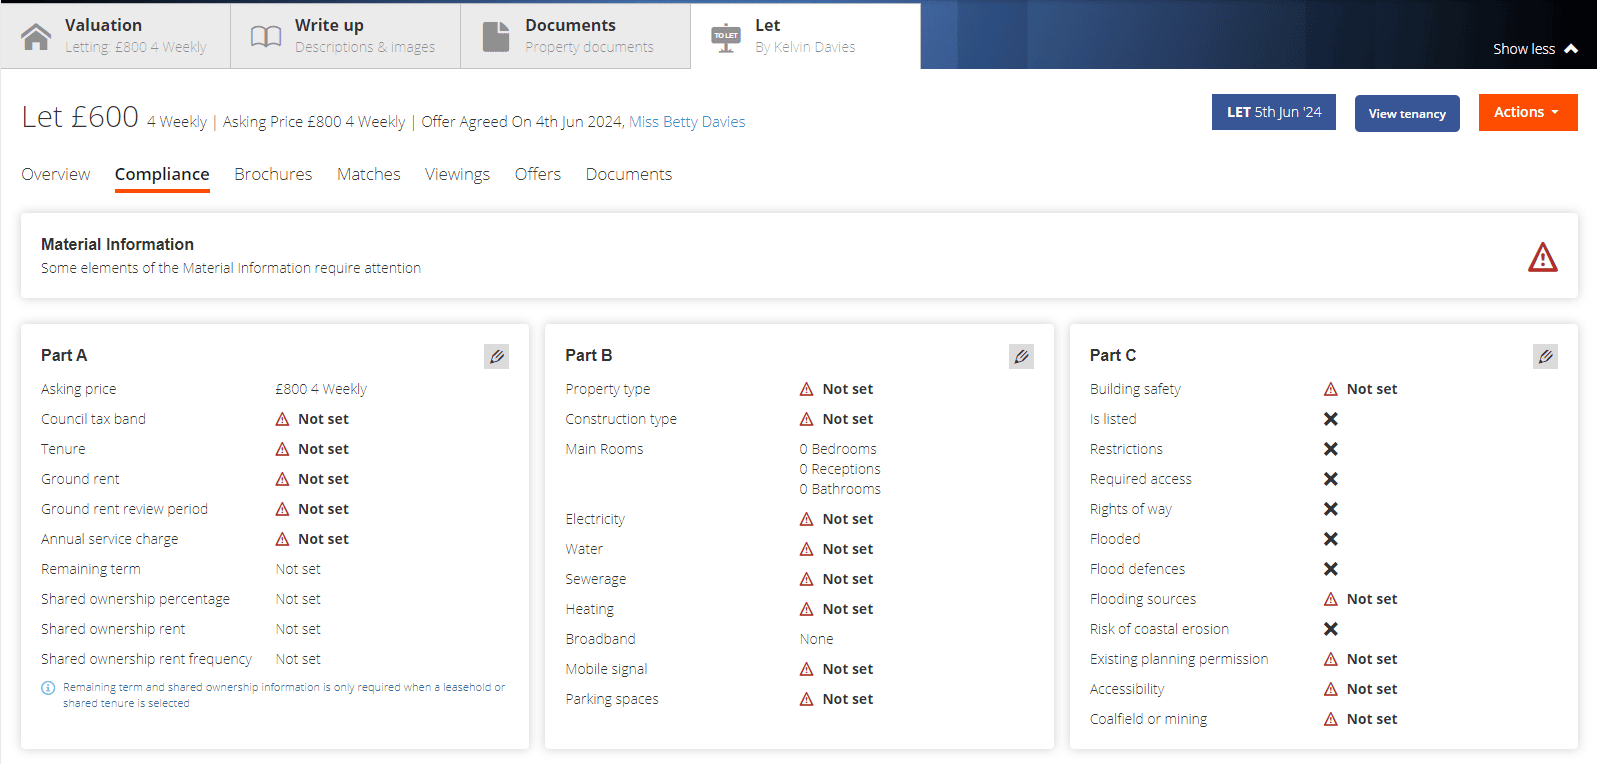The image size is (1597, 764).
Task: Click the Remaining term label
Action: (91, 569)
